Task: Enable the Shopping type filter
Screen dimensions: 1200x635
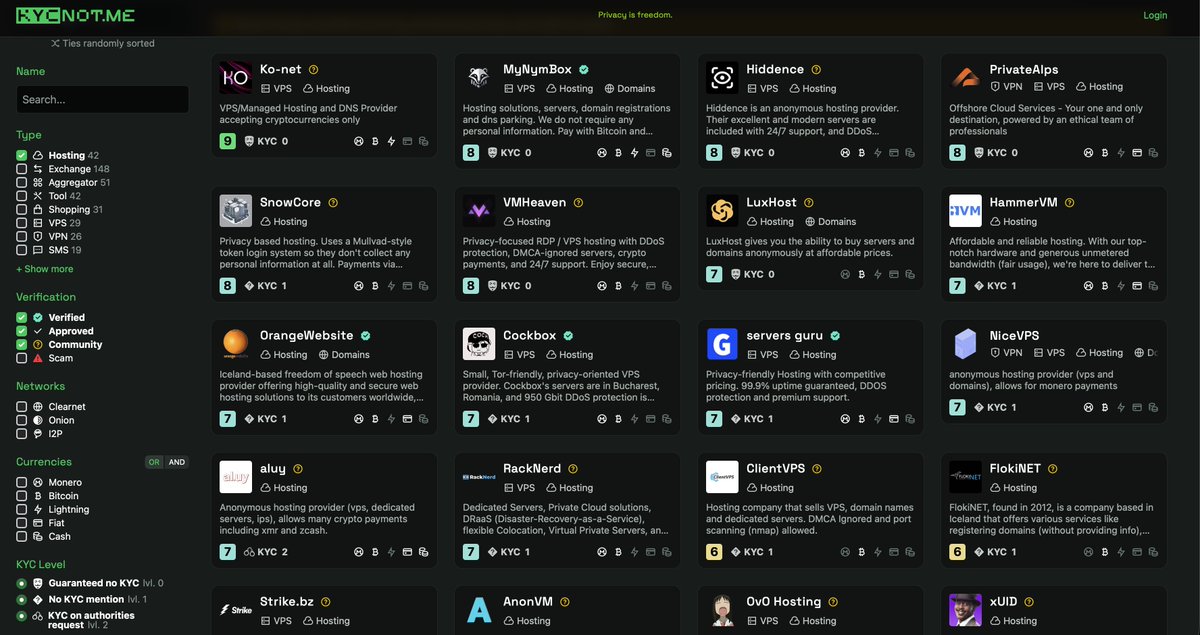Action: [x=21, y=210]
